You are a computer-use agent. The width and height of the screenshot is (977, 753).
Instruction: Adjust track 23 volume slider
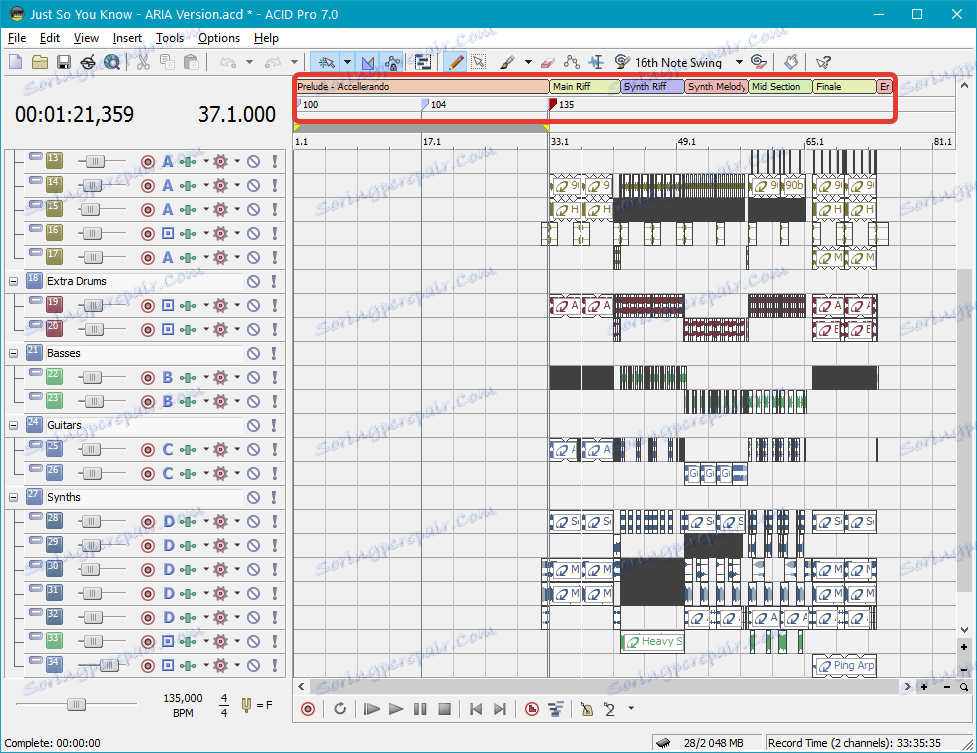(92, 401)
